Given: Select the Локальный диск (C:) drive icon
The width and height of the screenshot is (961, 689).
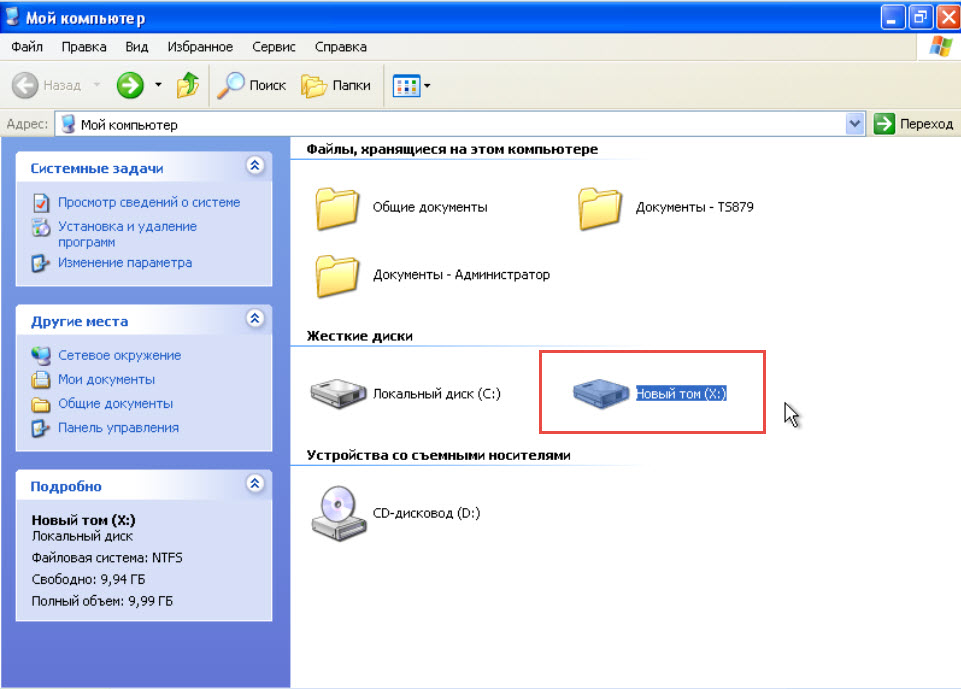Looking at the screenshot, I should 338,393.
